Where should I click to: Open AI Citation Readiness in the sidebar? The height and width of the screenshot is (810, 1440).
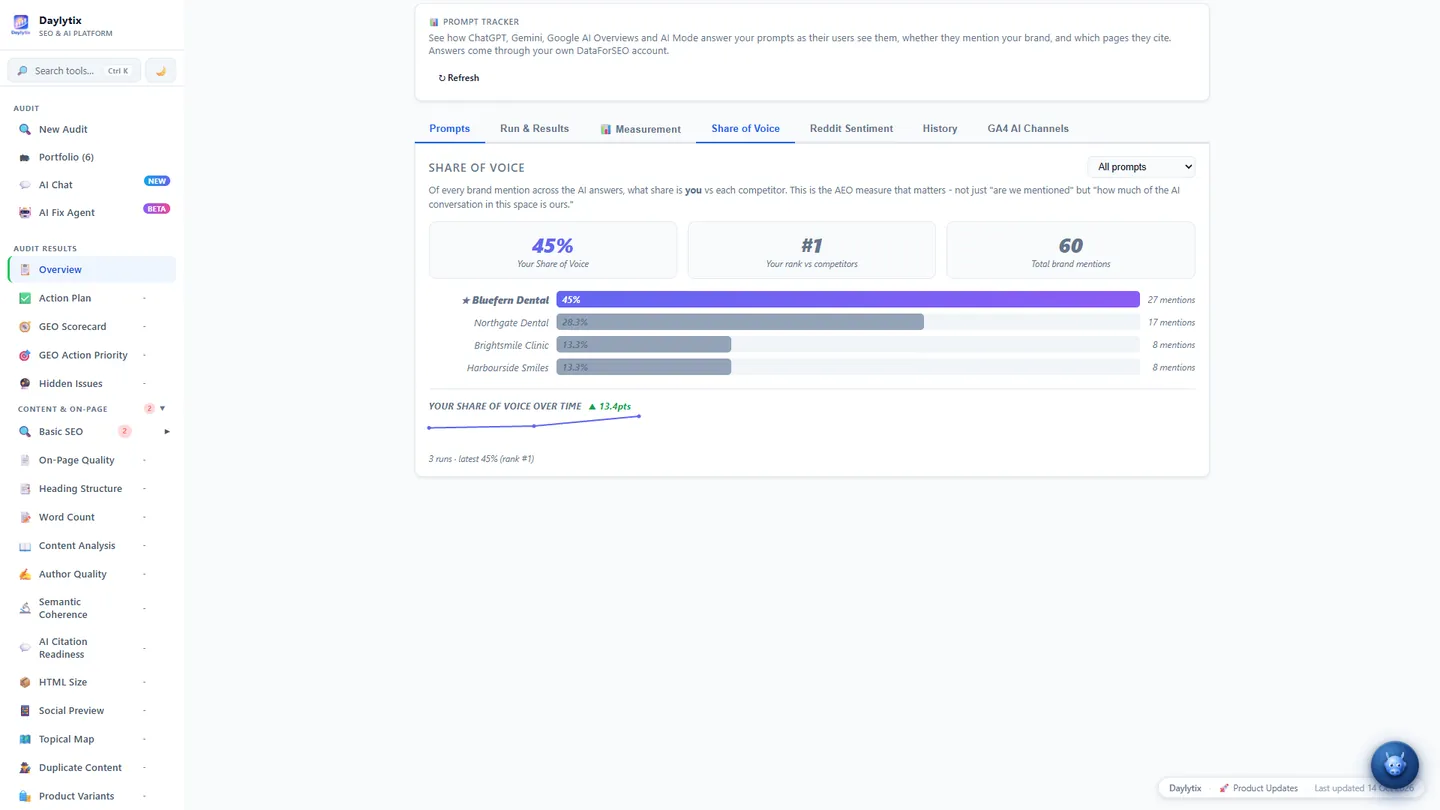click(x=92, y=648)
